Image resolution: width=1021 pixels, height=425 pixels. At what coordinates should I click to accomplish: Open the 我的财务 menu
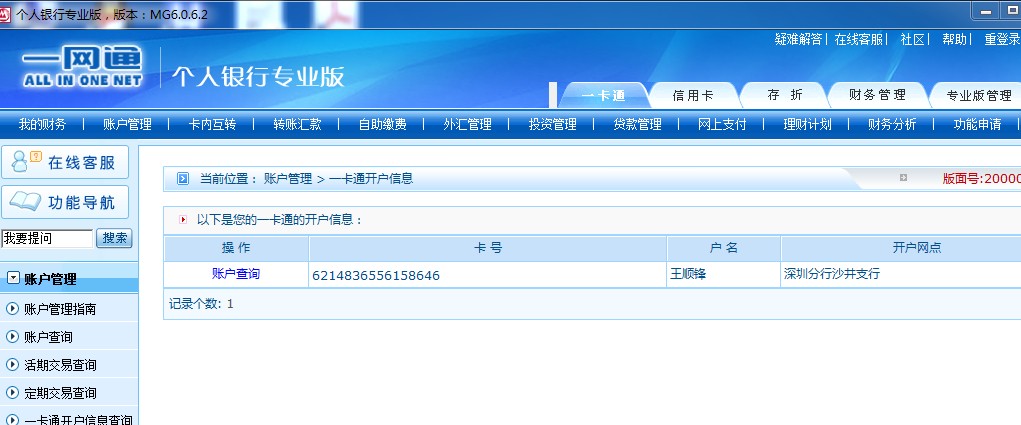click(x=42, y=124)
